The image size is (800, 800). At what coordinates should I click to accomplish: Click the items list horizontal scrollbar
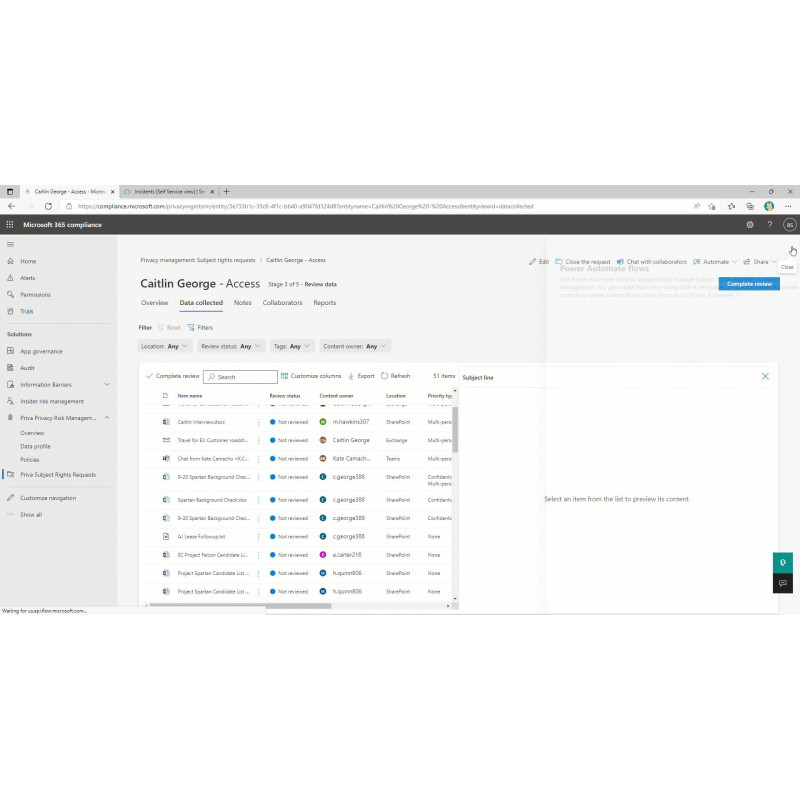[240, 606]
